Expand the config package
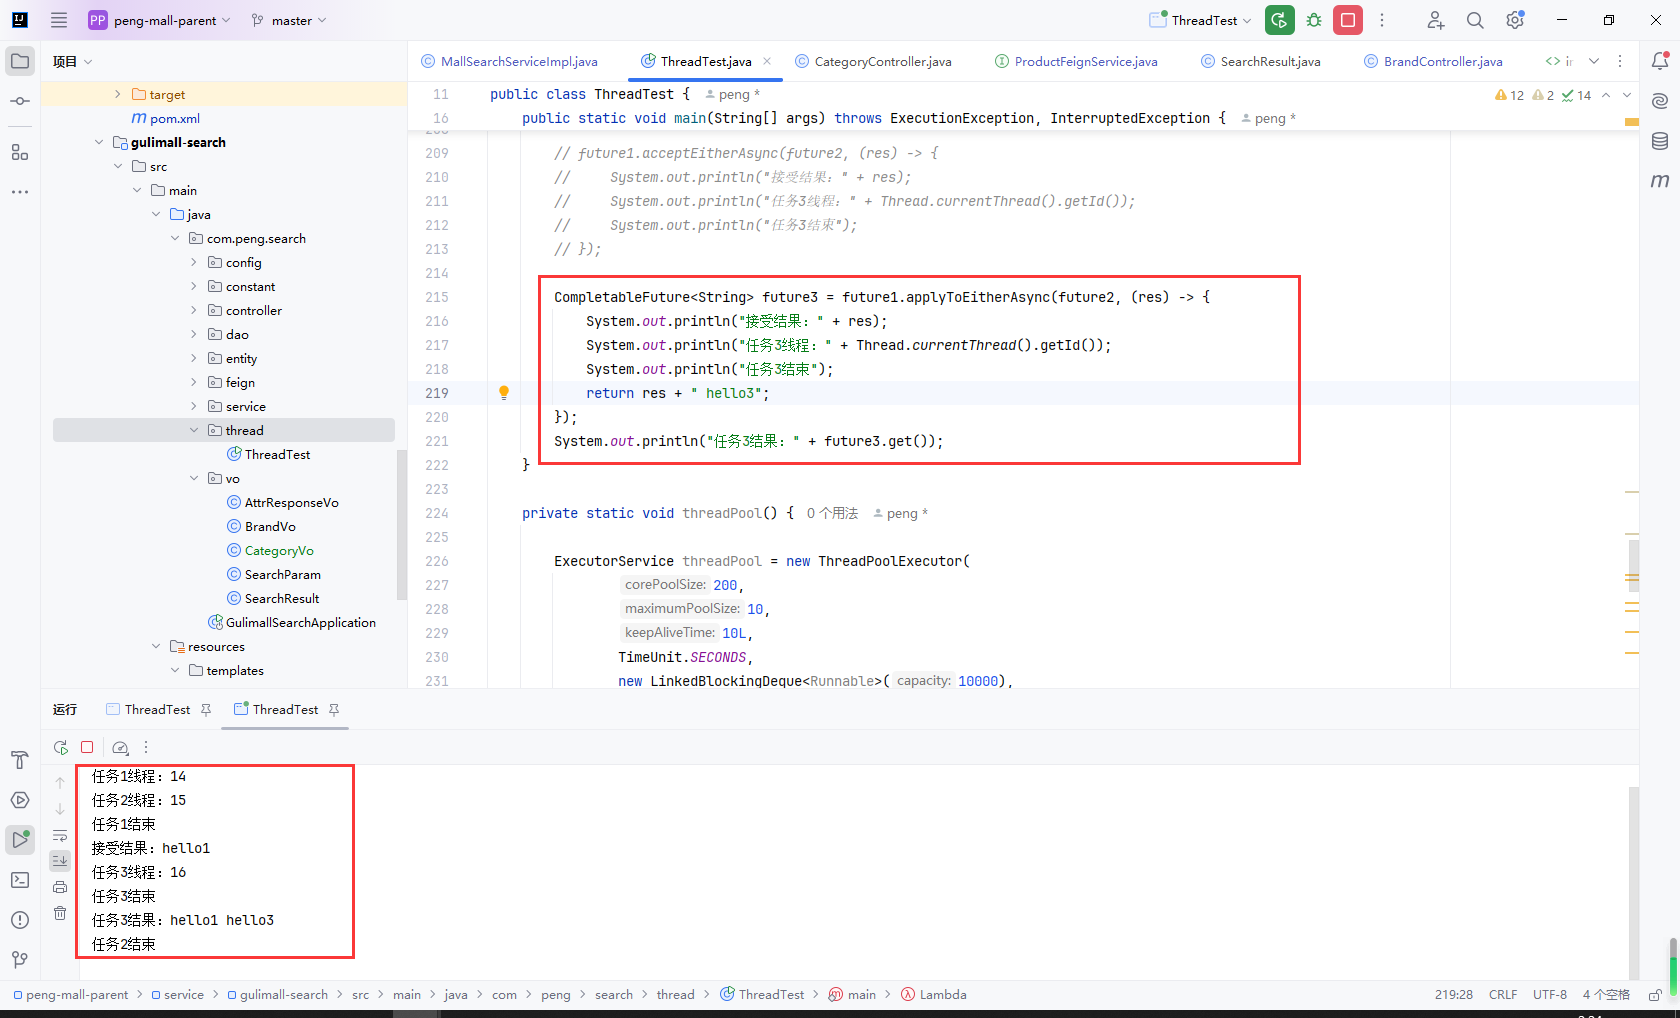Screen dimensions: 1680x1018 coord(194,262)
